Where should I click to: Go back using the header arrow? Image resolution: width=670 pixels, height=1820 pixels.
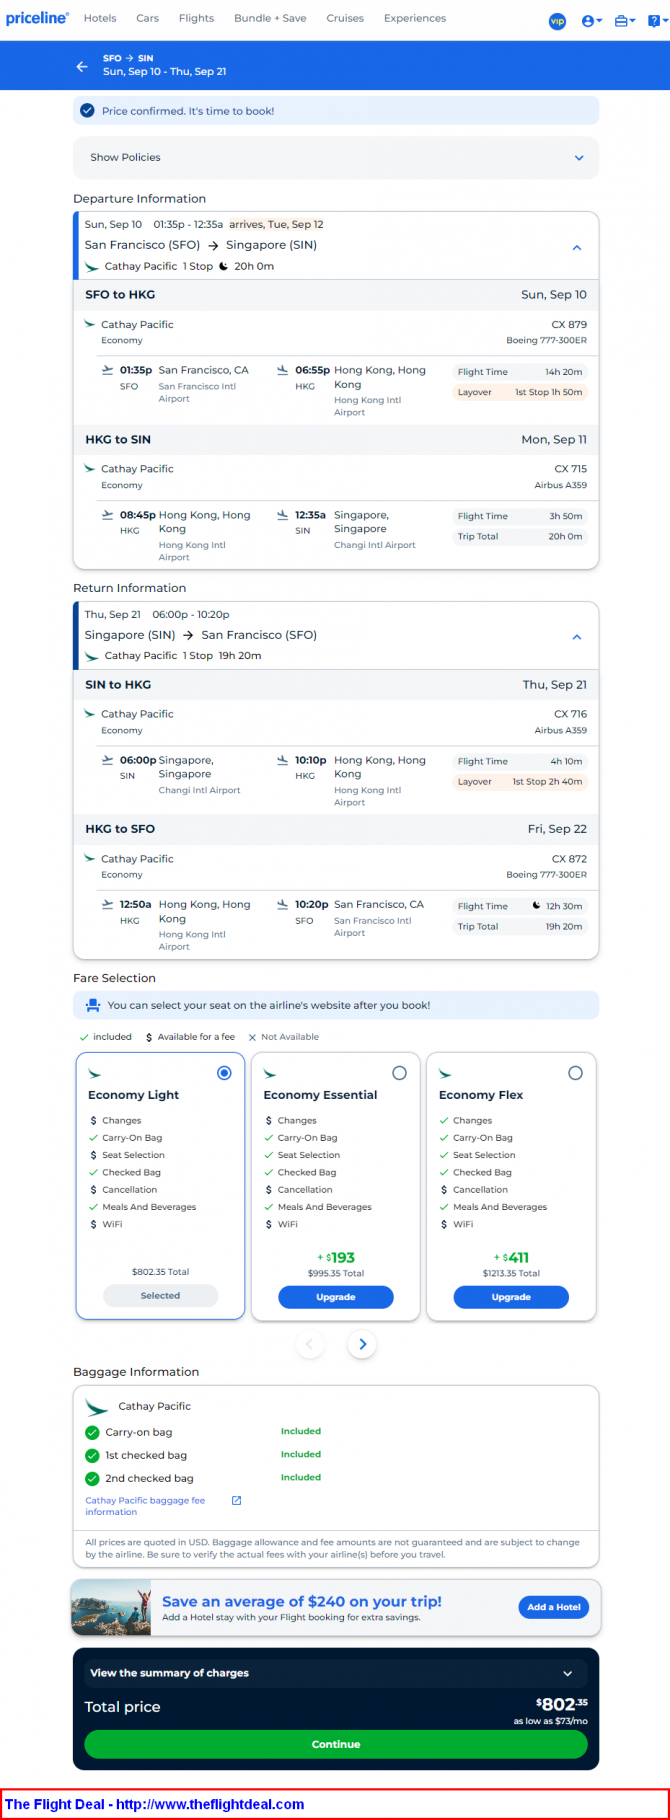(82, 66)
